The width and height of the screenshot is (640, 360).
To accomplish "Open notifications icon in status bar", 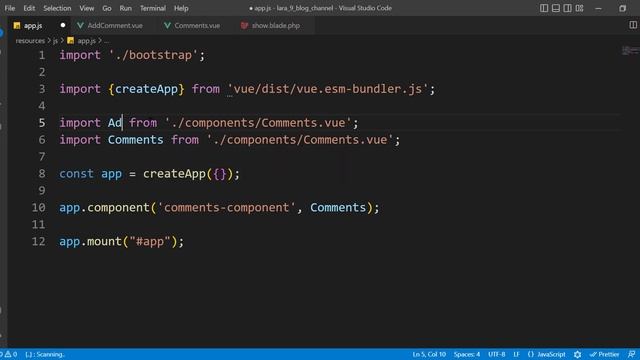I will 631,354.
